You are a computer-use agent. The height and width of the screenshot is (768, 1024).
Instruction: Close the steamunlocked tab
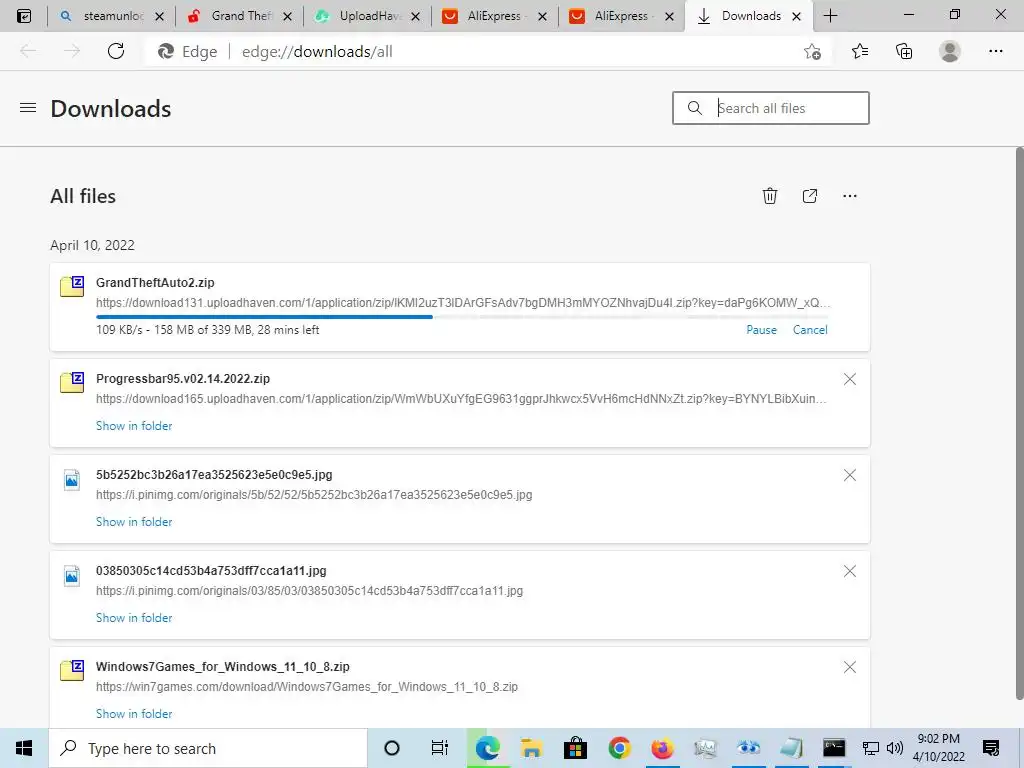pyautogui.click(x=159, y=17)
